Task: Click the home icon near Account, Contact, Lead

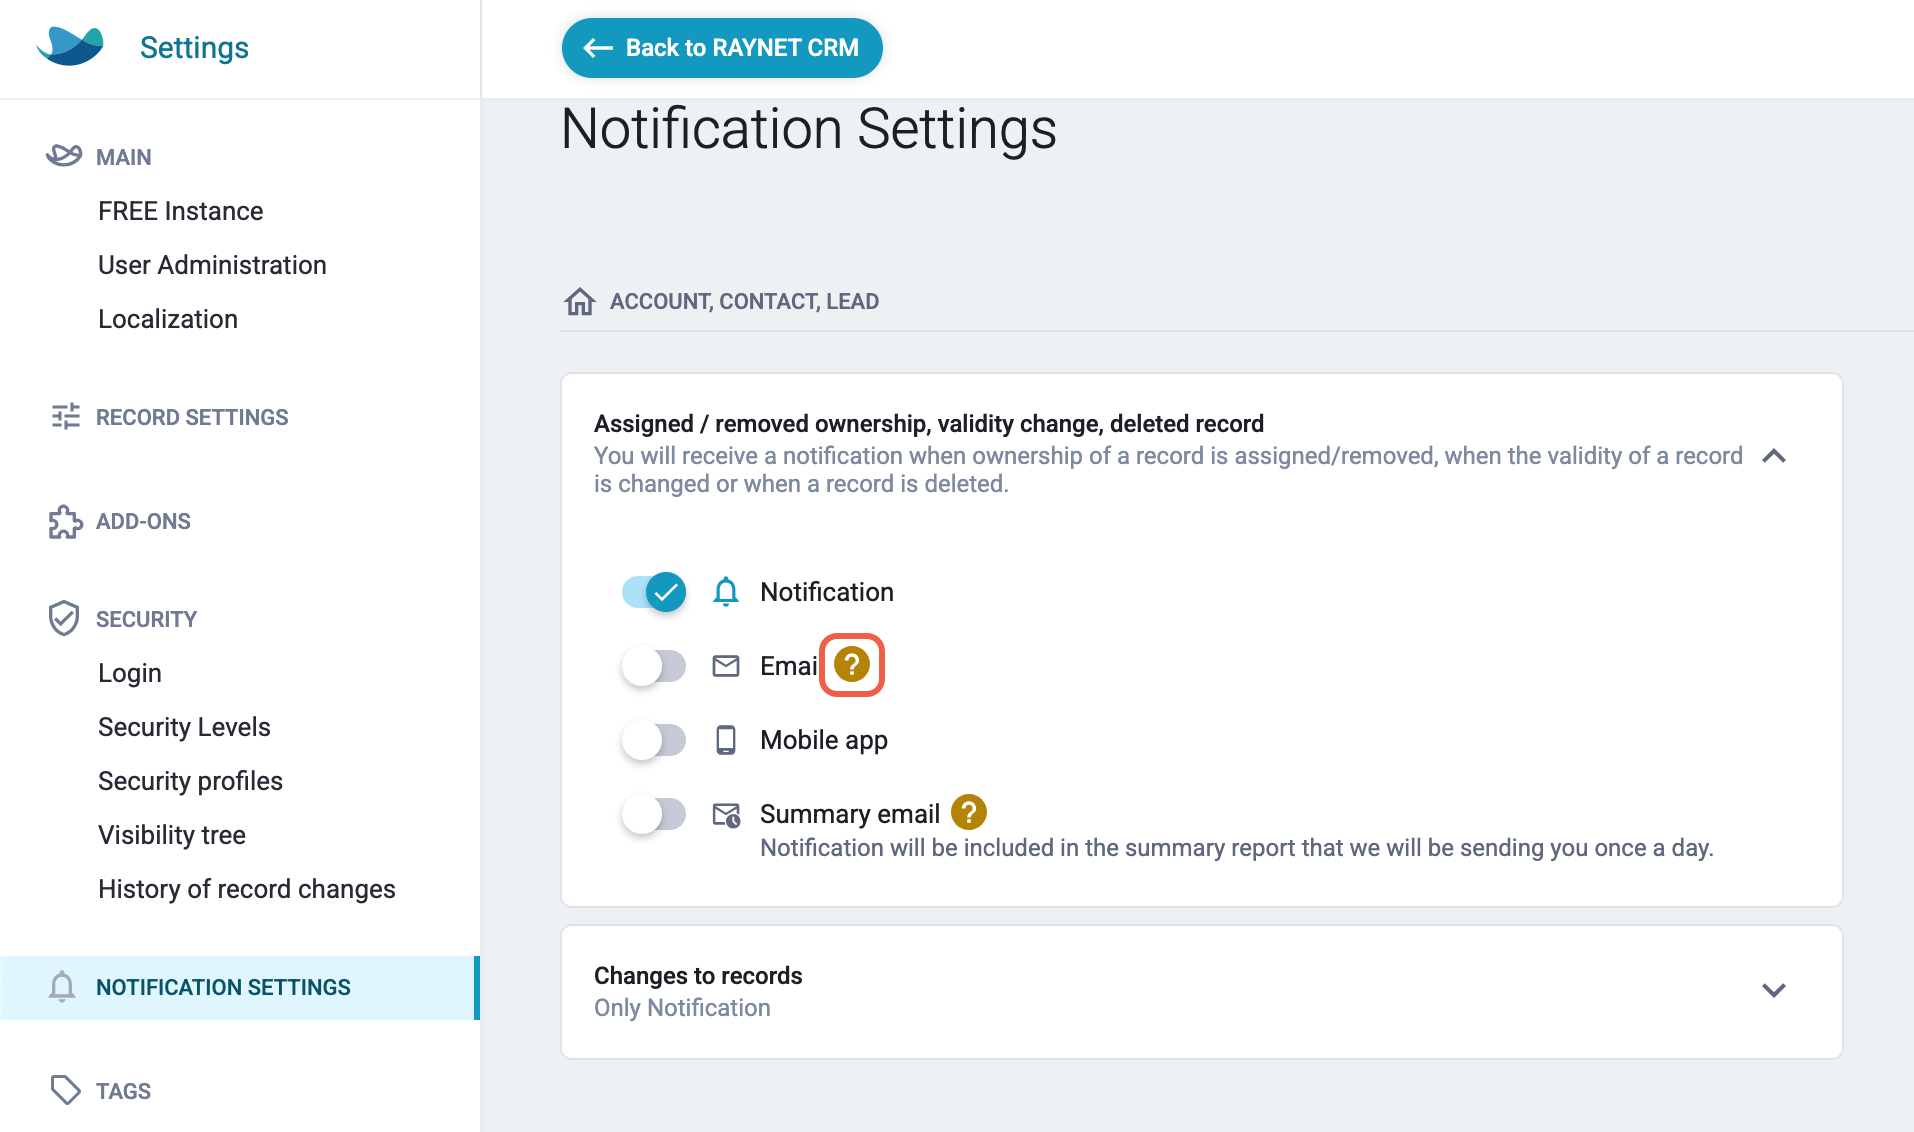Action: point(580,301)
